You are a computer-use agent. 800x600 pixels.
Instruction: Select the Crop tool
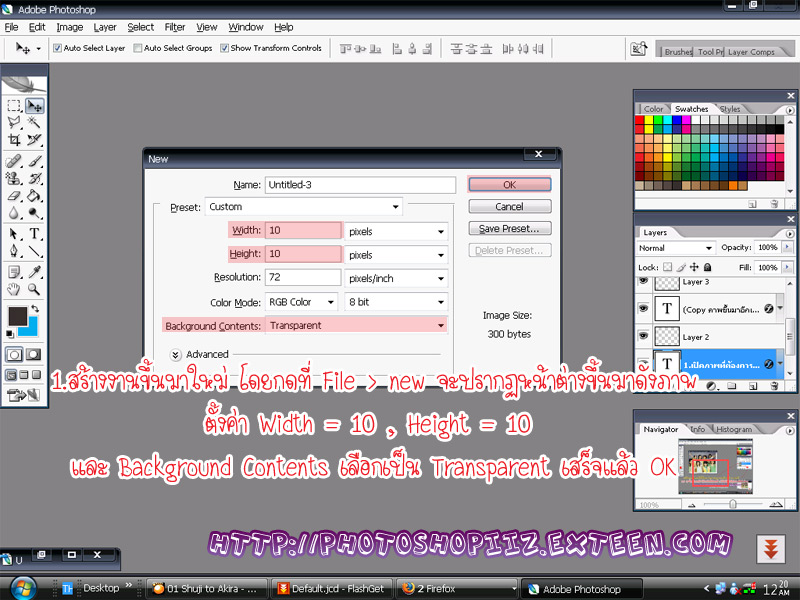tap(14, 139)
